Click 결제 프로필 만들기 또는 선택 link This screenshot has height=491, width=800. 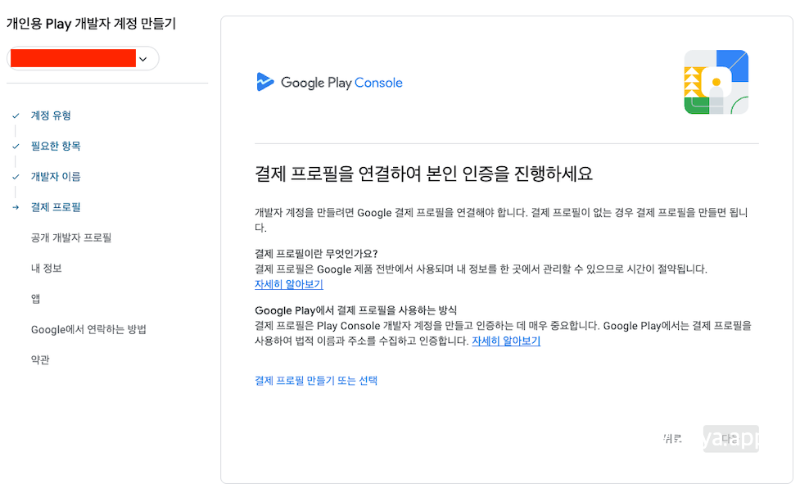[316, 381]
